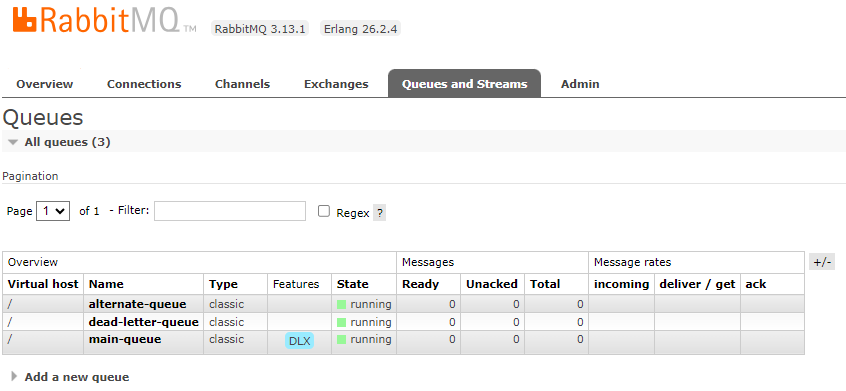
Task: Click the RabbitMQ logo
Action: click(104, 19)
